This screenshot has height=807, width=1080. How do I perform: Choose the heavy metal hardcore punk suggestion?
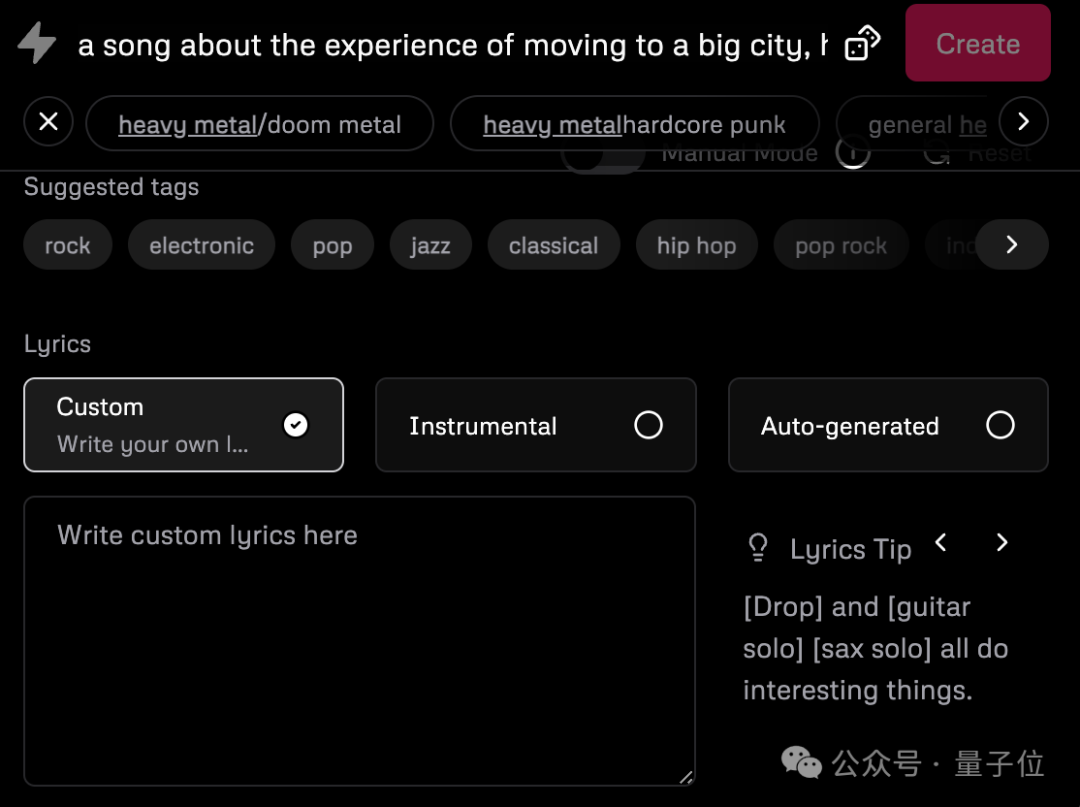pos(634,124)
